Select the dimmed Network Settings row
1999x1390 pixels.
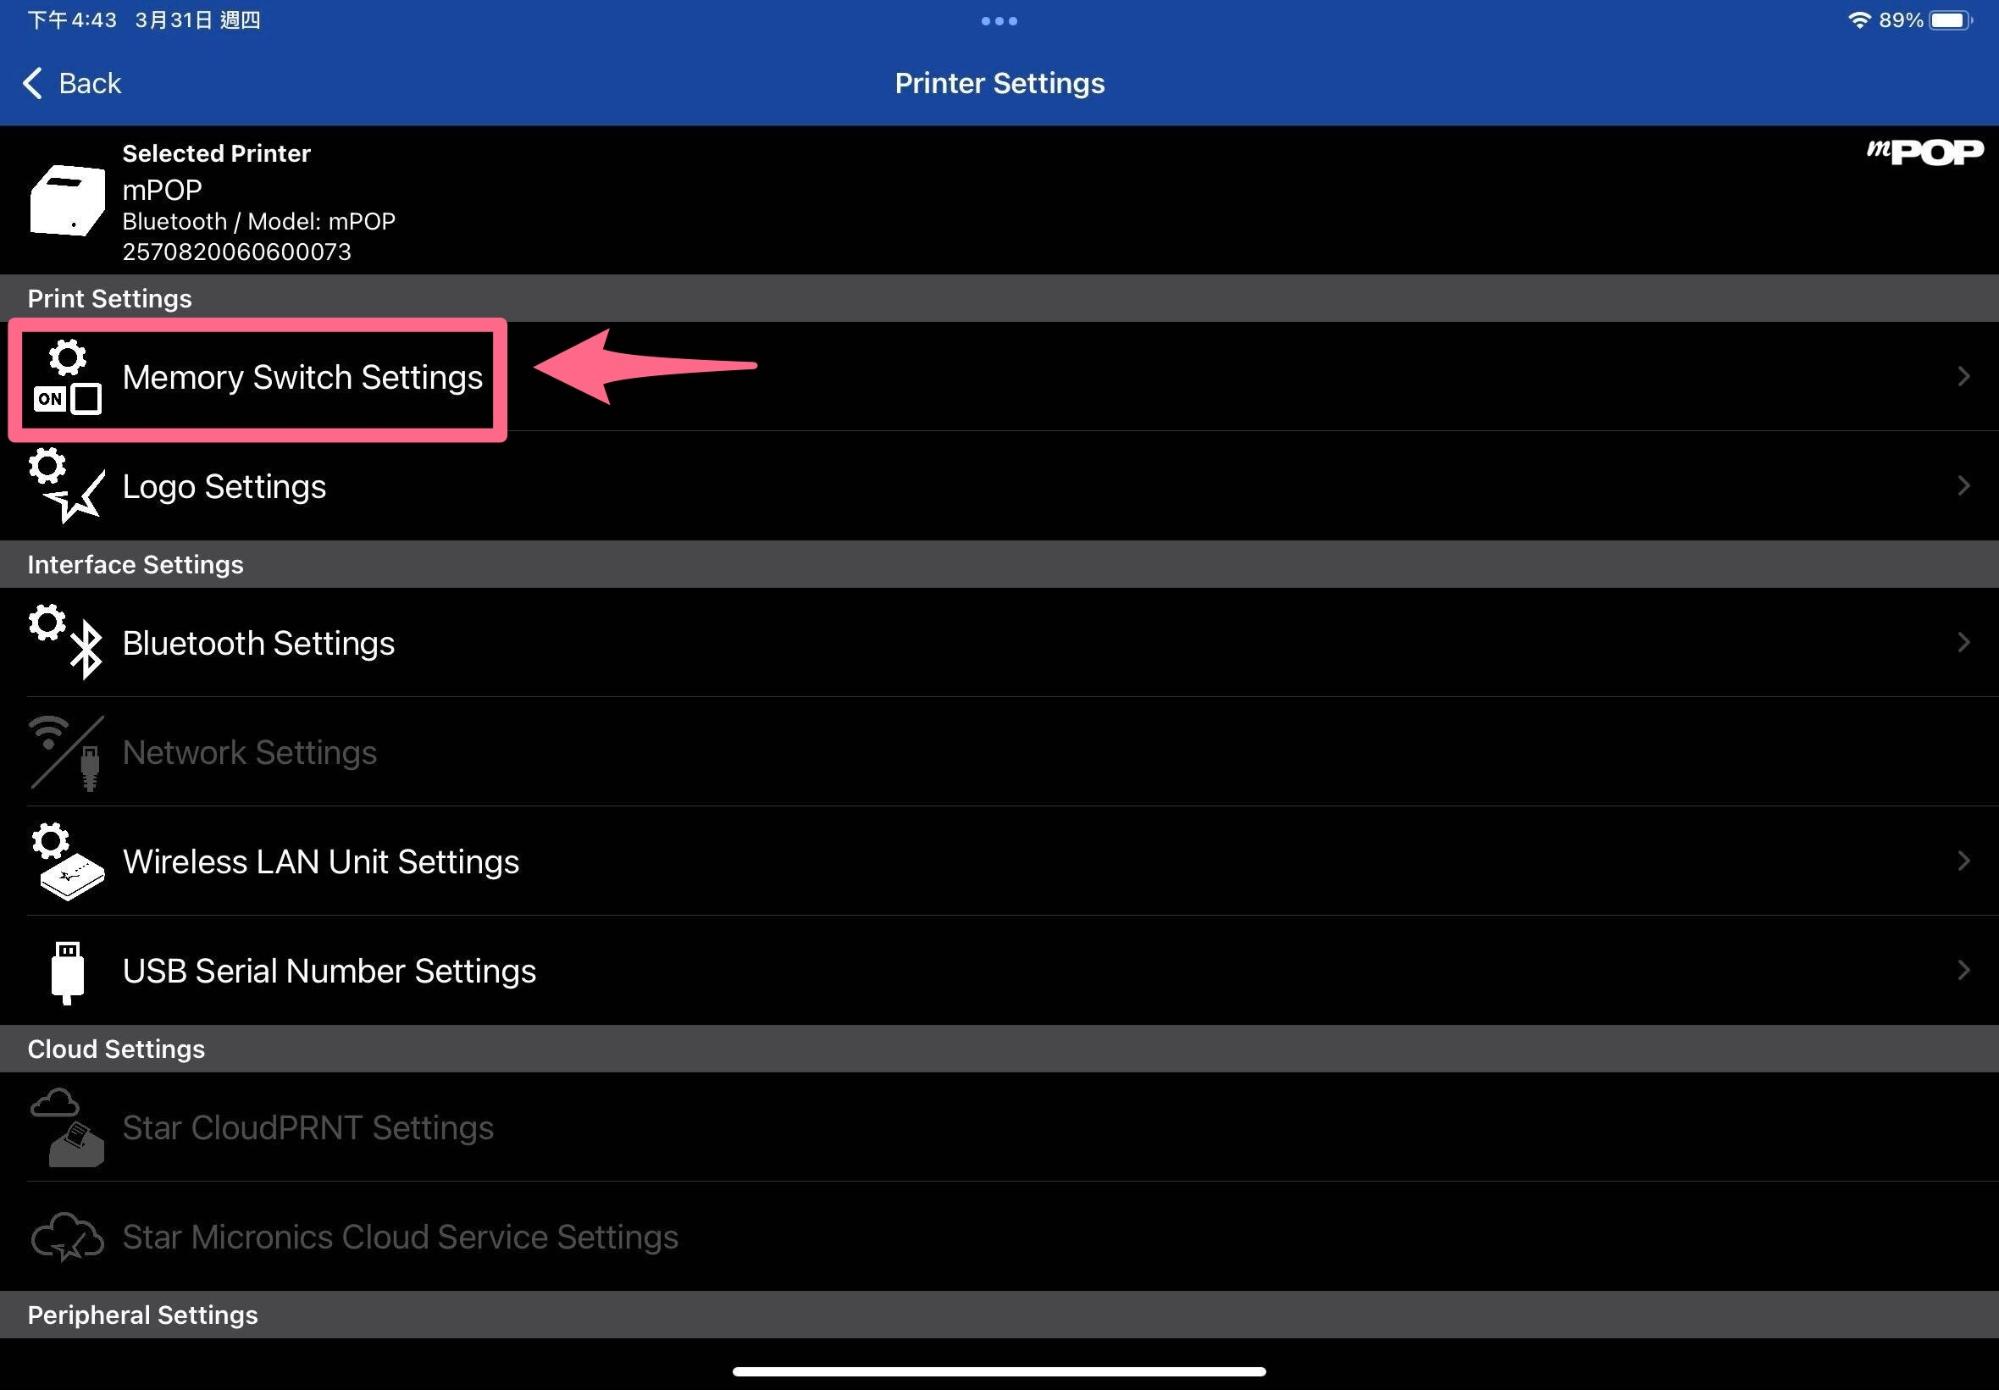(999, 752)
